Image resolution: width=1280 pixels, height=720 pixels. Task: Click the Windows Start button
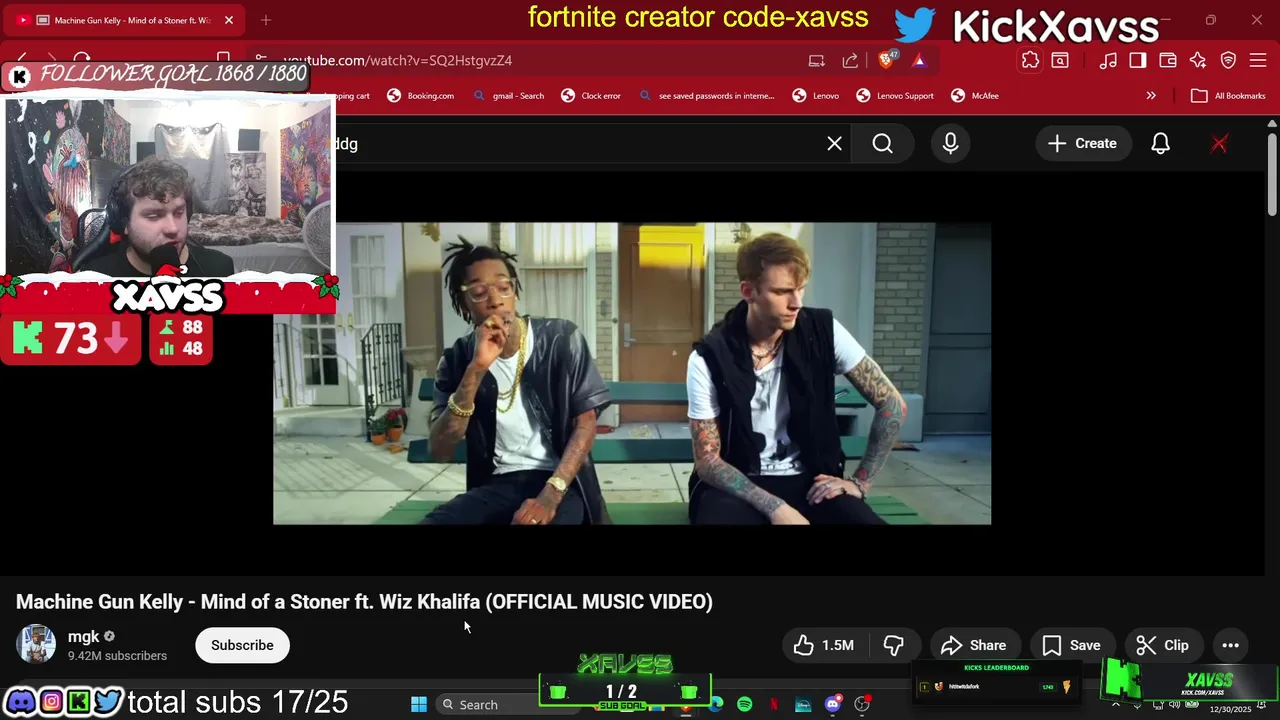click(x=419, y=705)
